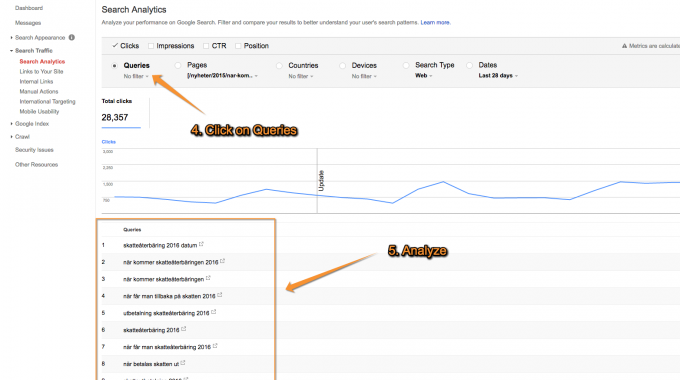Open the 'Last 28 days' date dropdown
The height and width of the screenshot is (380, 680).
[498, 75]
